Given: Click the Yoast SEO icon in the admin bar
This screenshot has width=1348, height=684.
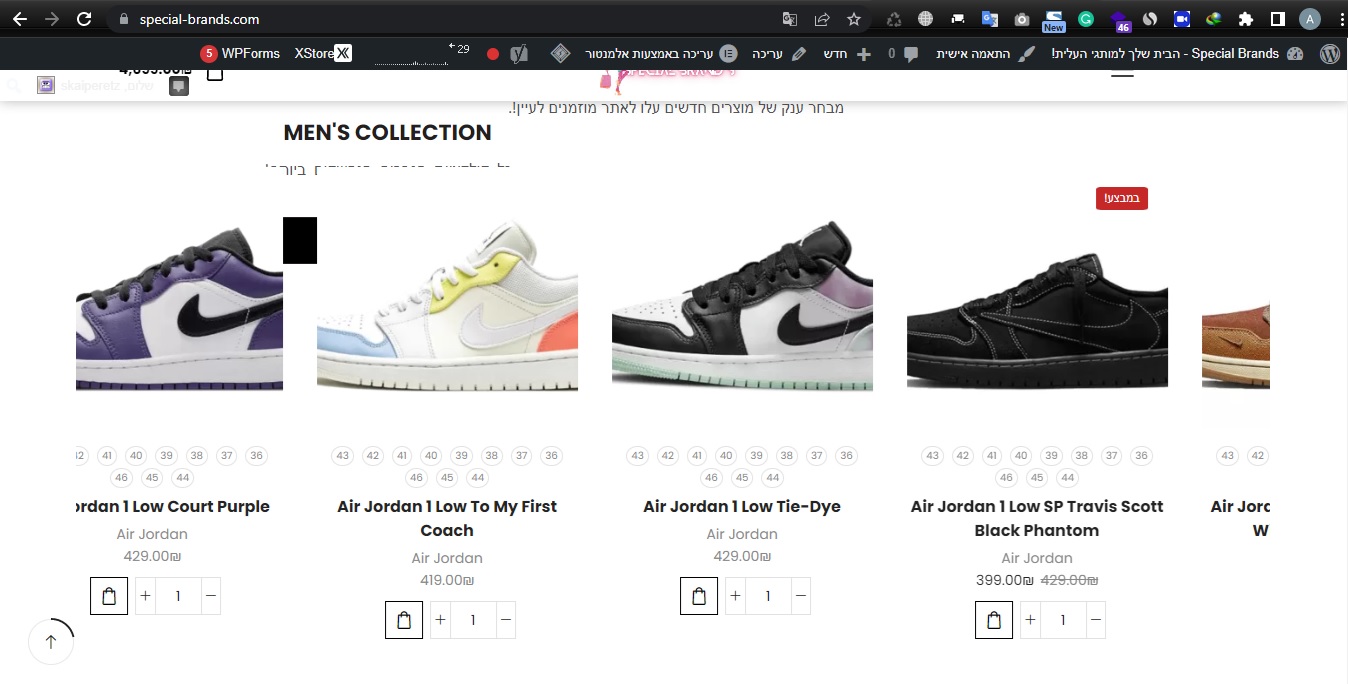Looking at the screenshot, I should click(x=518, y=54).
